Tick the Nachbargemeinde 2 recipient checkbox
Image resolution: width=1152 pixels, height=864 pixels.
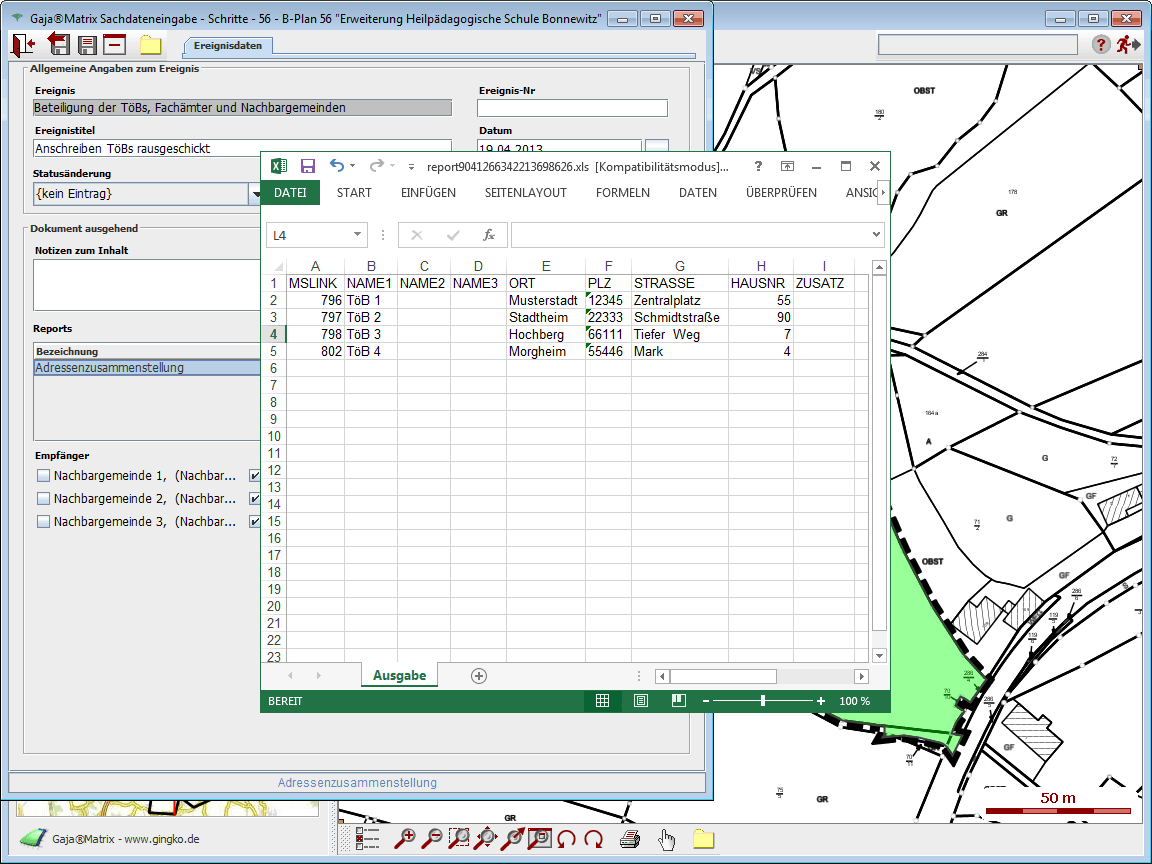tap(43, 498)
